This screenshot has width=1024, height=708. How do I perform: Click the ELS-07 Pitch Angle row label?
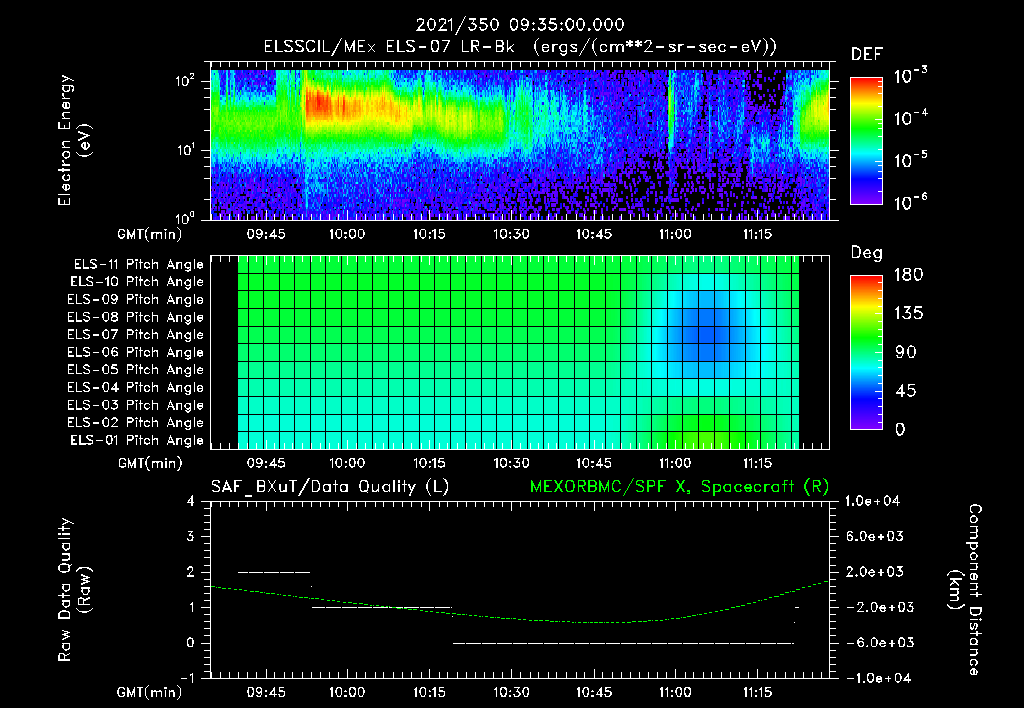[x=135, y=334]
